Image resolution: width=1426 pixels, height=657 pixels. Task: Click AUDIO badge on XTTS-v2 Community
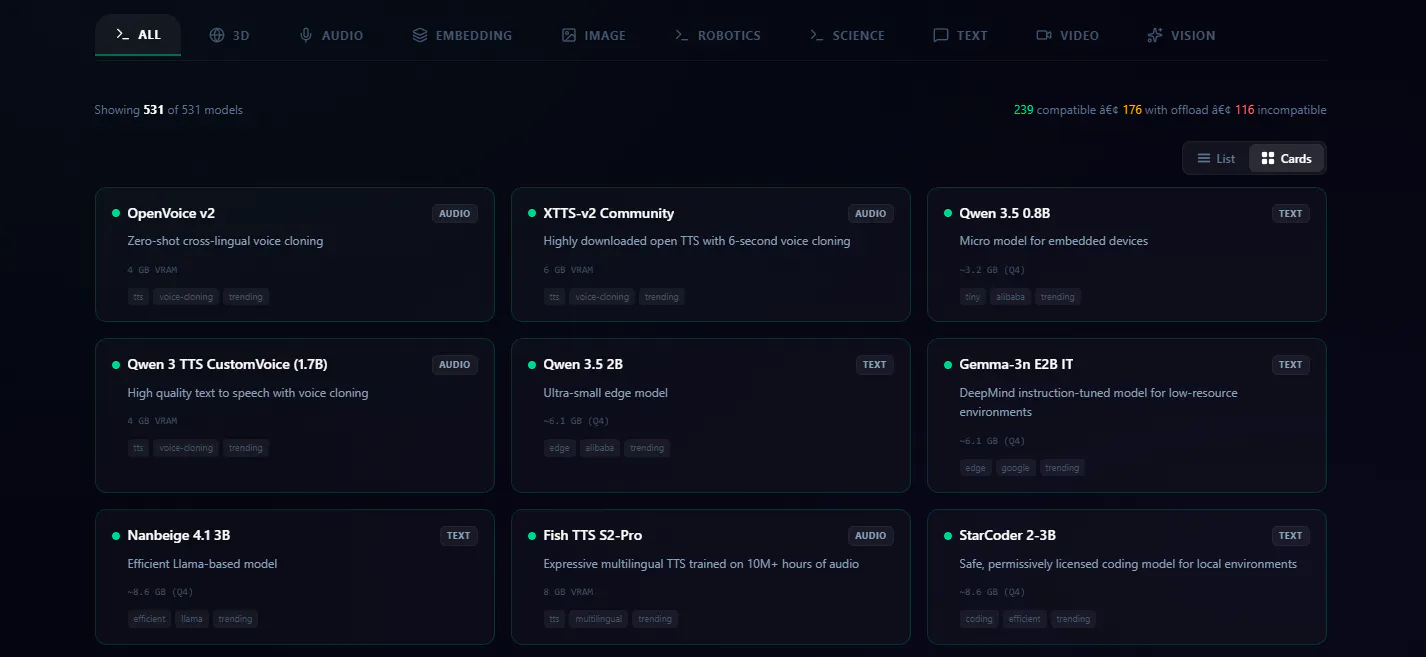tap(871, 213)
